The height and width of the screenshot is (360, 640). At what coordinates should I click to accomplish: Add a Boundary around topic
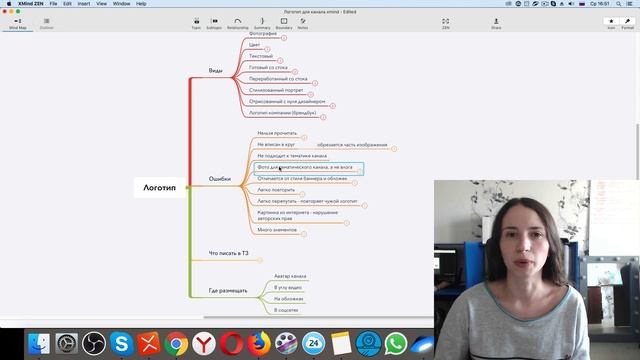tap(284, 24)
